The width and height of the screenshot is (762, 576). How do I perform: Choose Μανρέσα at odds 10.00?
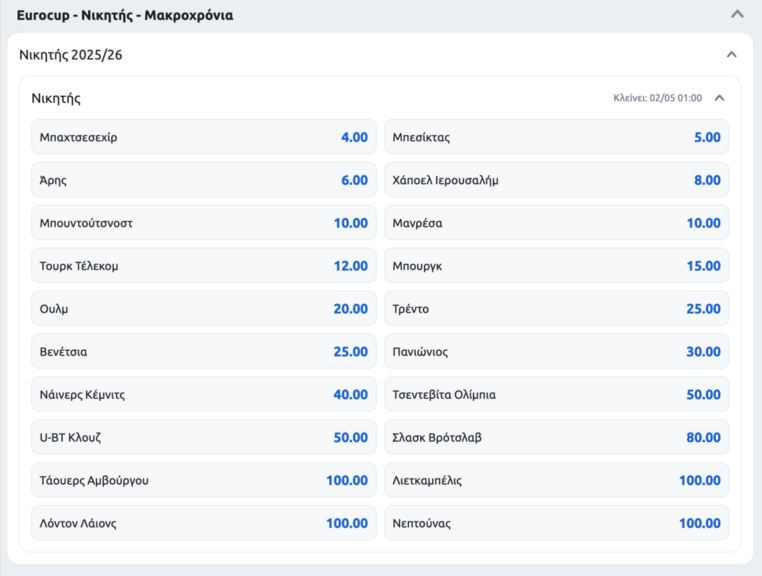coord(556,223)
